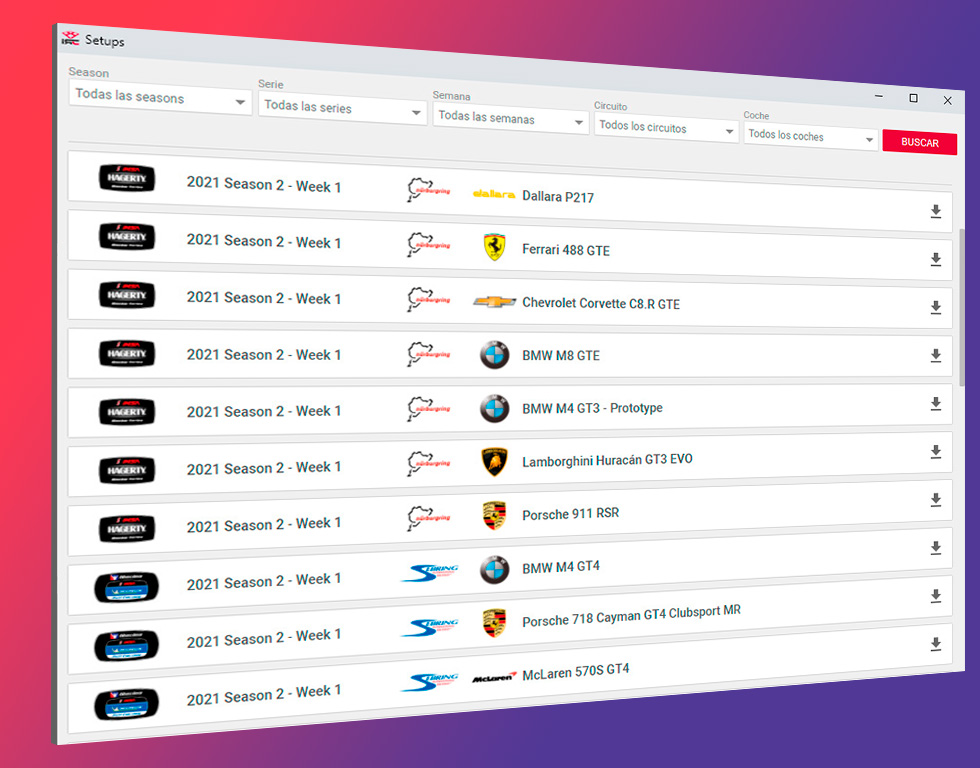
Task: Click the BMW logo beside M8 GTE
Action: (x=494, y=355)
